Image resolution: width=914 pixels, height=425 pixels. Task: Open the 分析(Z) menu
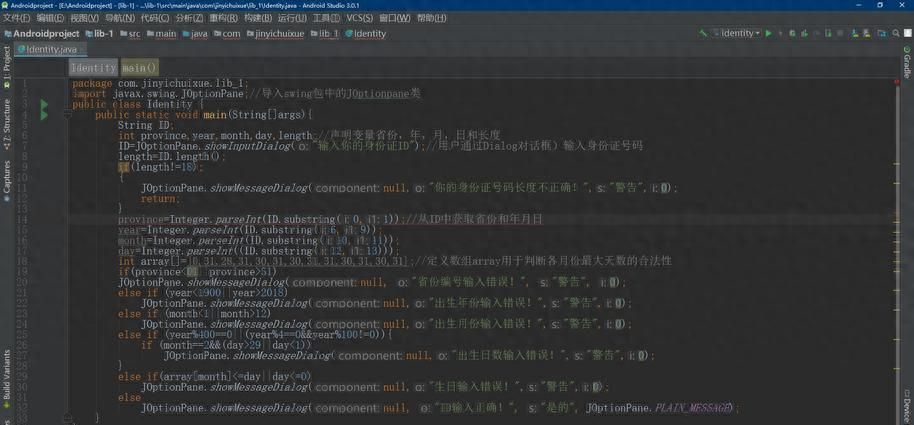(x=189, y=18)
